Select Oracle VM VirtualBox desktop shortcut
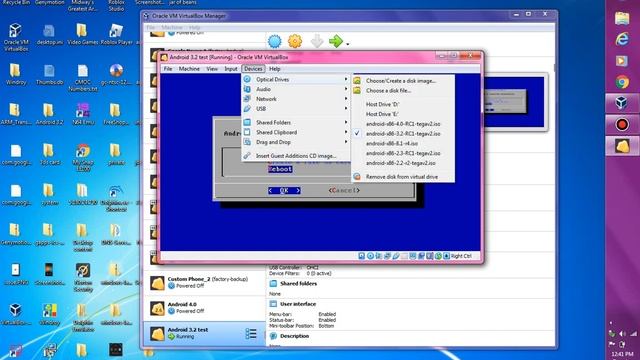This screenshot has width=640, height=360. (x=16, y=37)
